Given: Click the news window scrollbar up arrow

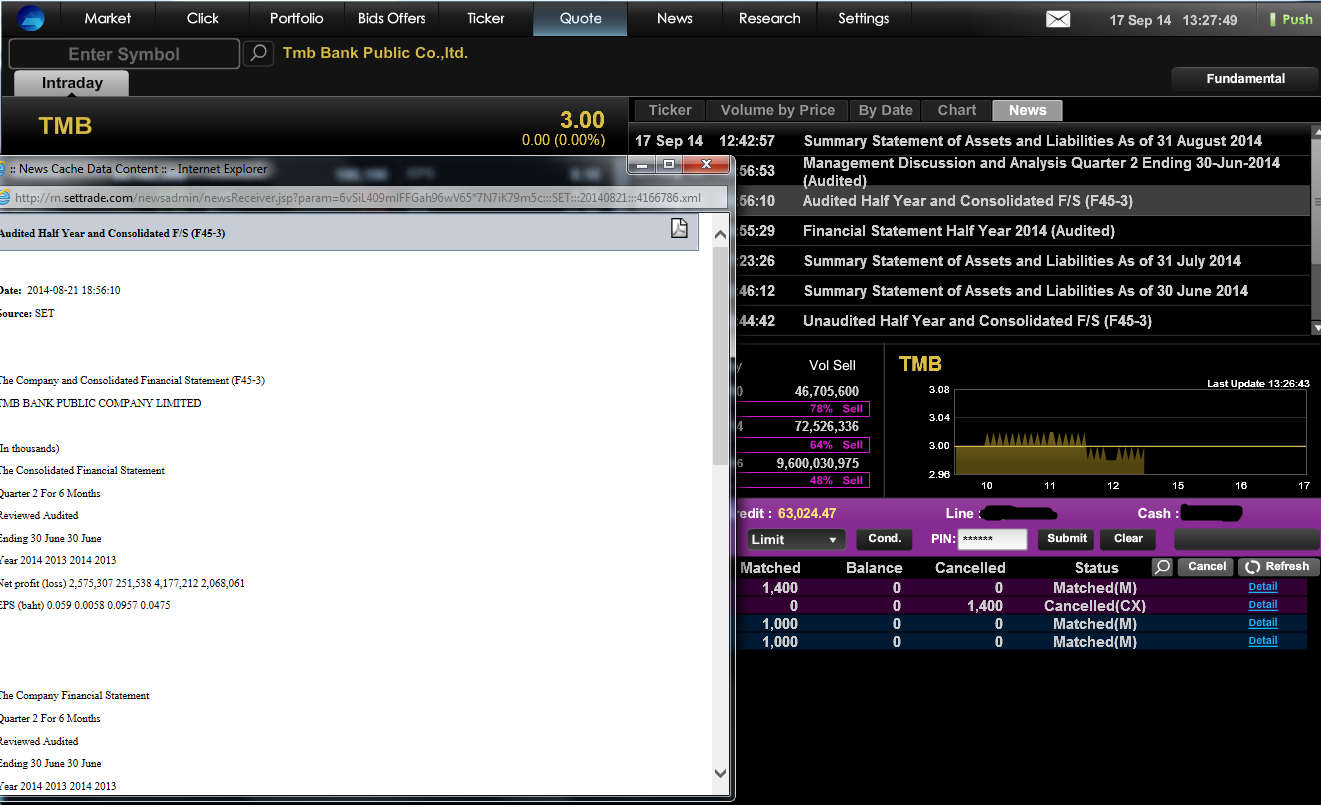Looking at the screenshot, I should click(x=720, y=233).
